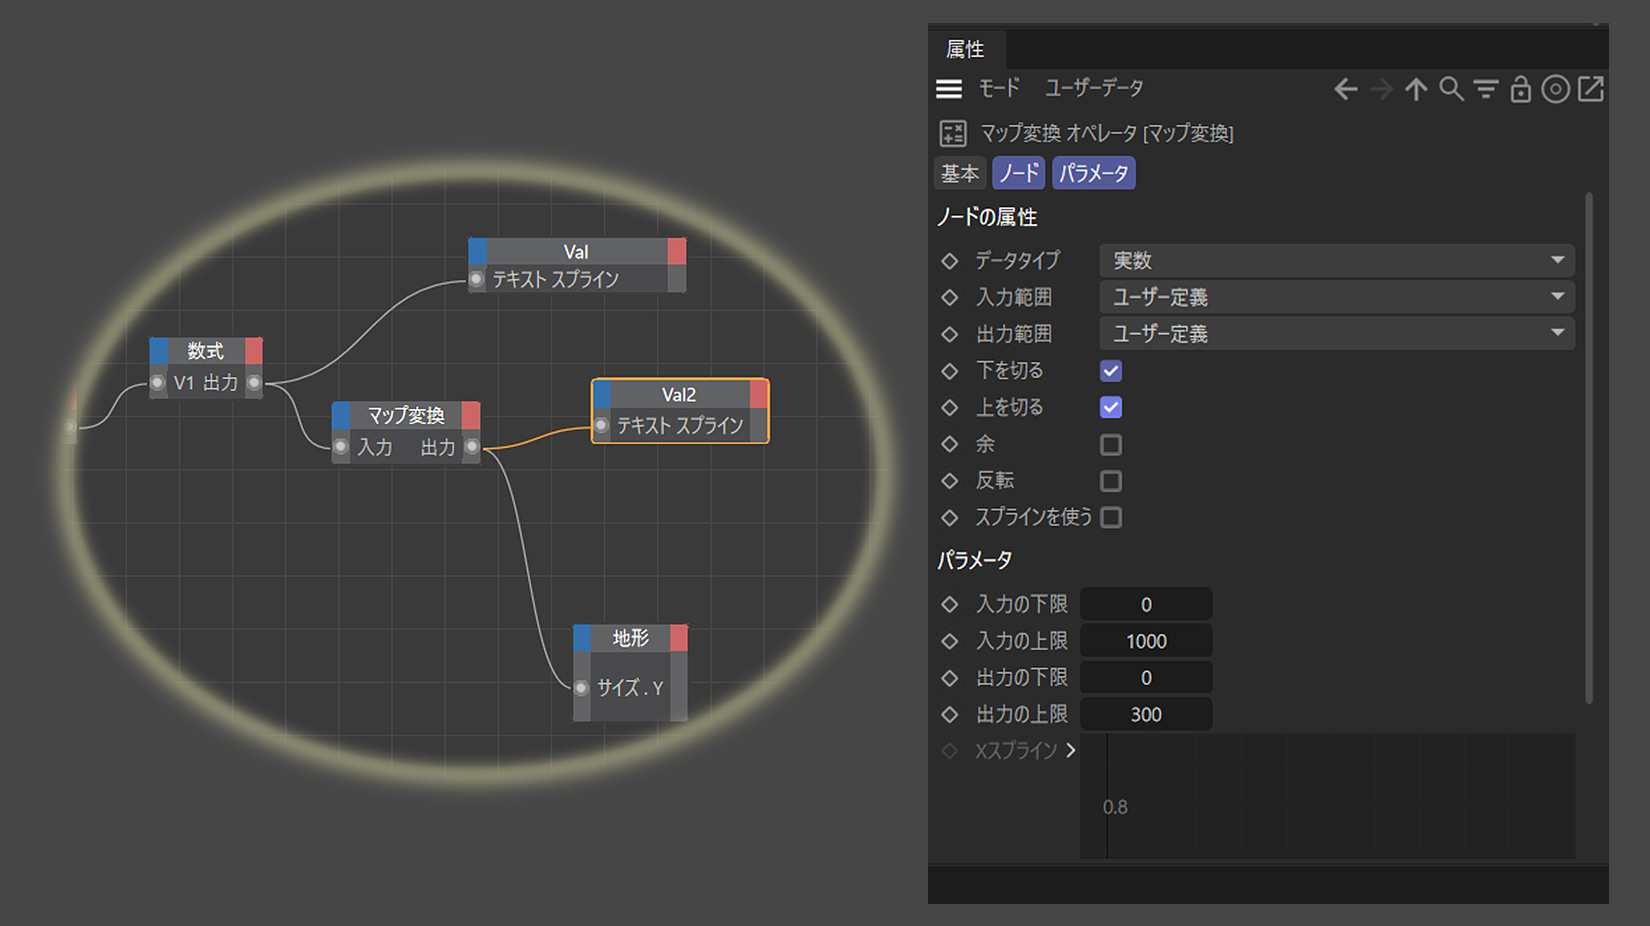This screenshot has height=926, width=1650.
Task: Open the search magnifier in attributes panel
Action: [x=1451, y=90]
